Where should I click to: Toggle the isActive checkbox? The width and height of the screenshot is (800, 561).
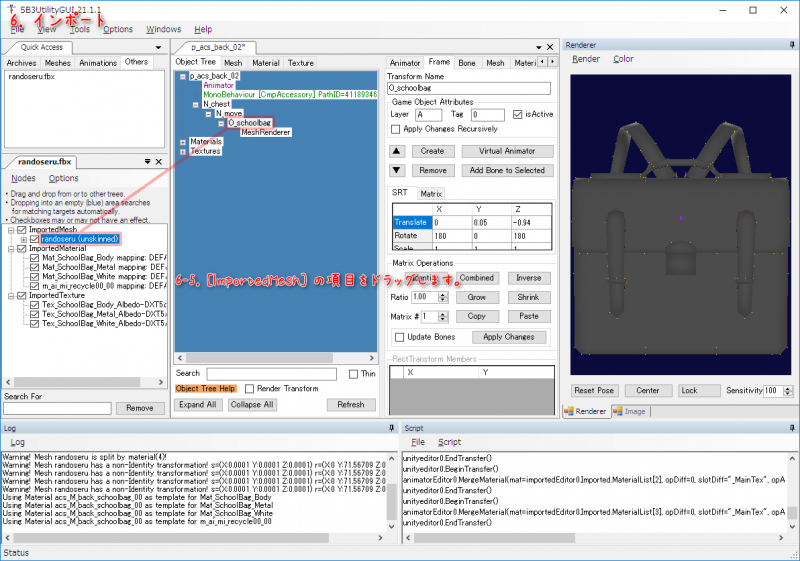[517, 115]
